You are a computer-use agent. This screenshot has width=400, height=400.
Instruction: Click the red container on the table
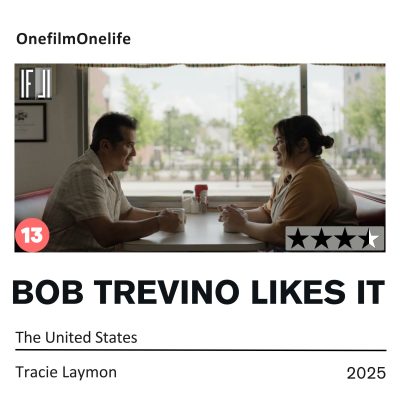tap(201, 198)
